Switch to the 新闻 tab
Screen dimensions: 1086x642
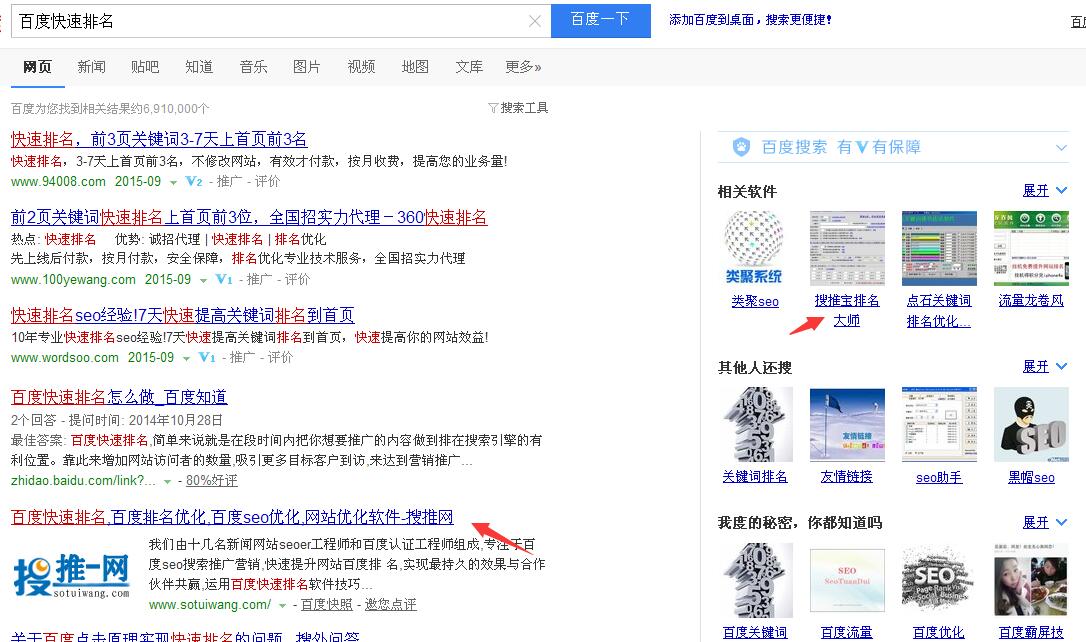(x=91, y=66)
